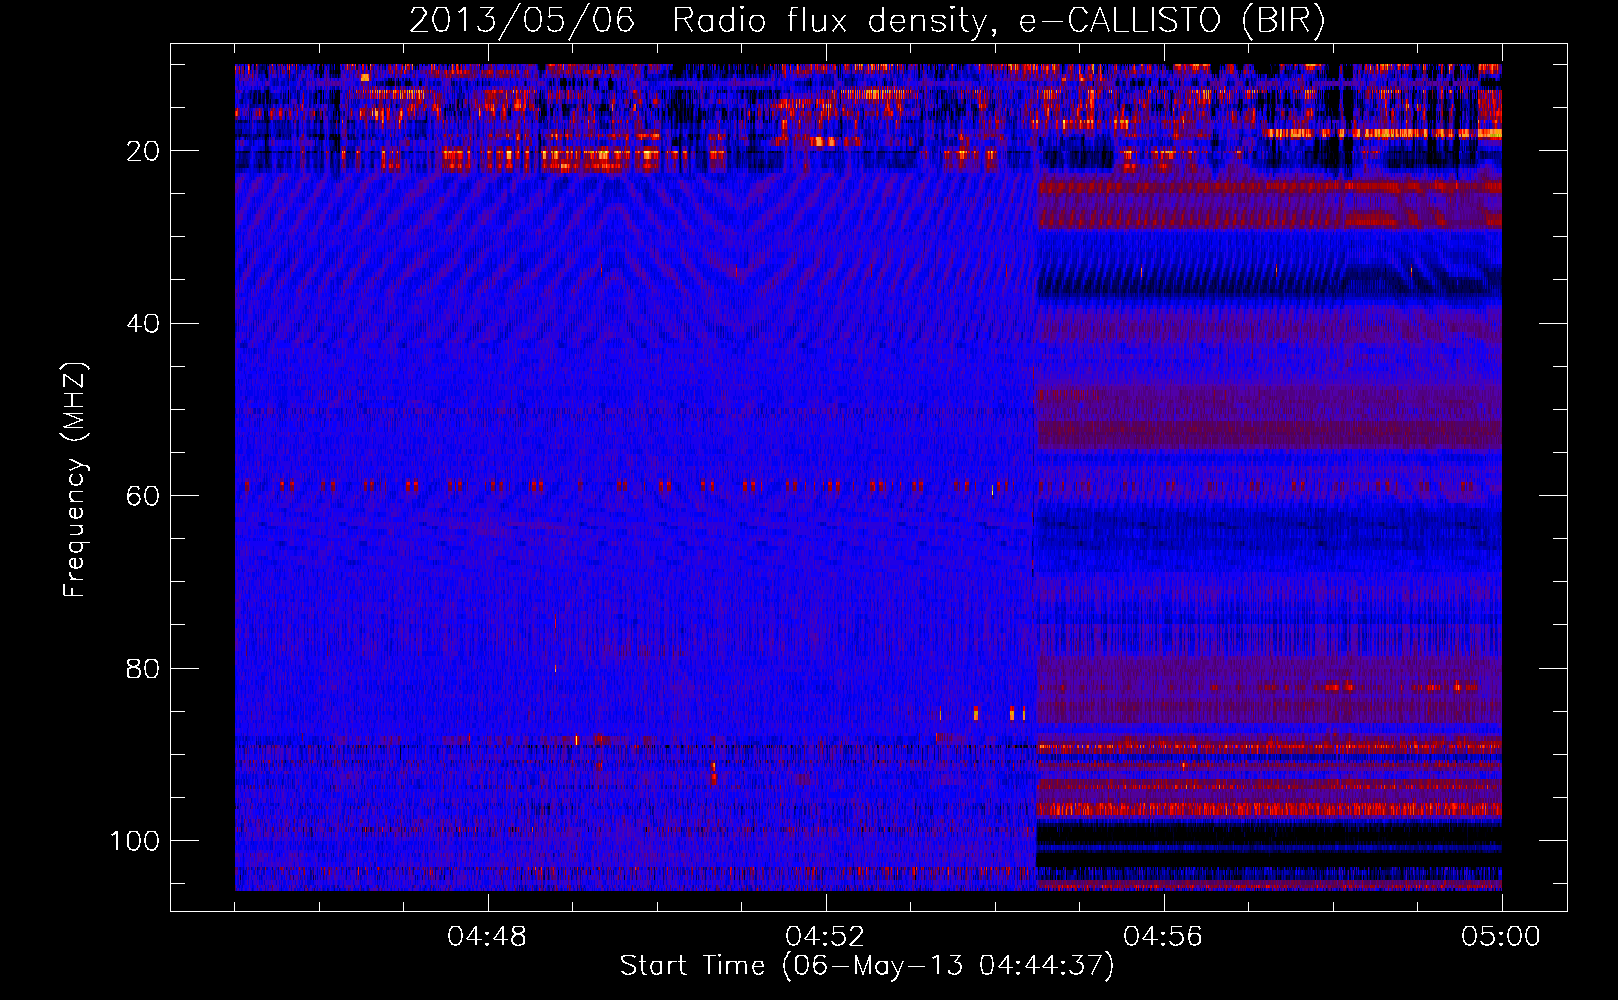This screenshot has height=1000, width=1618.
Task: Click the plot title '2013/05/06 Radio flux density, e-CALLISTO (BIR)'
Action: click(x=867, y=21)
